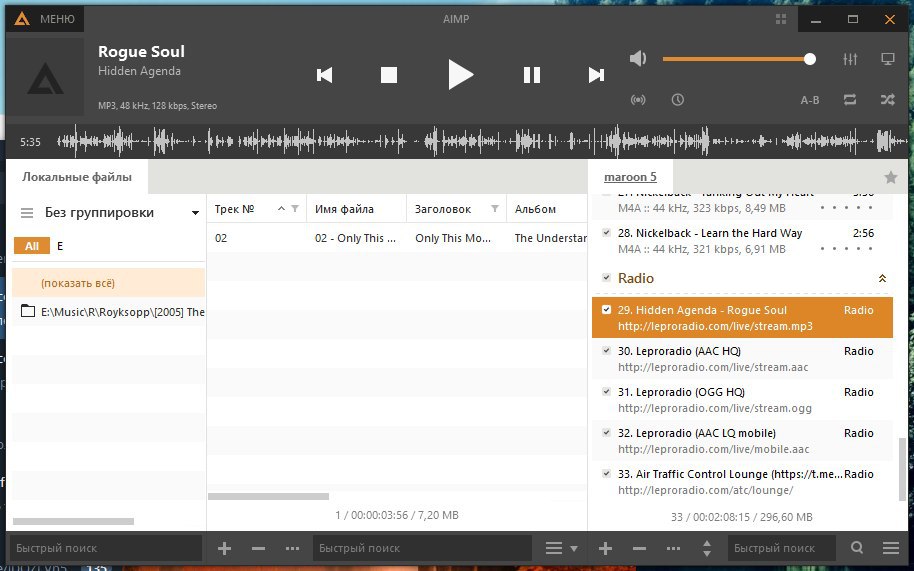Pause the current track

tap(532, 75)
